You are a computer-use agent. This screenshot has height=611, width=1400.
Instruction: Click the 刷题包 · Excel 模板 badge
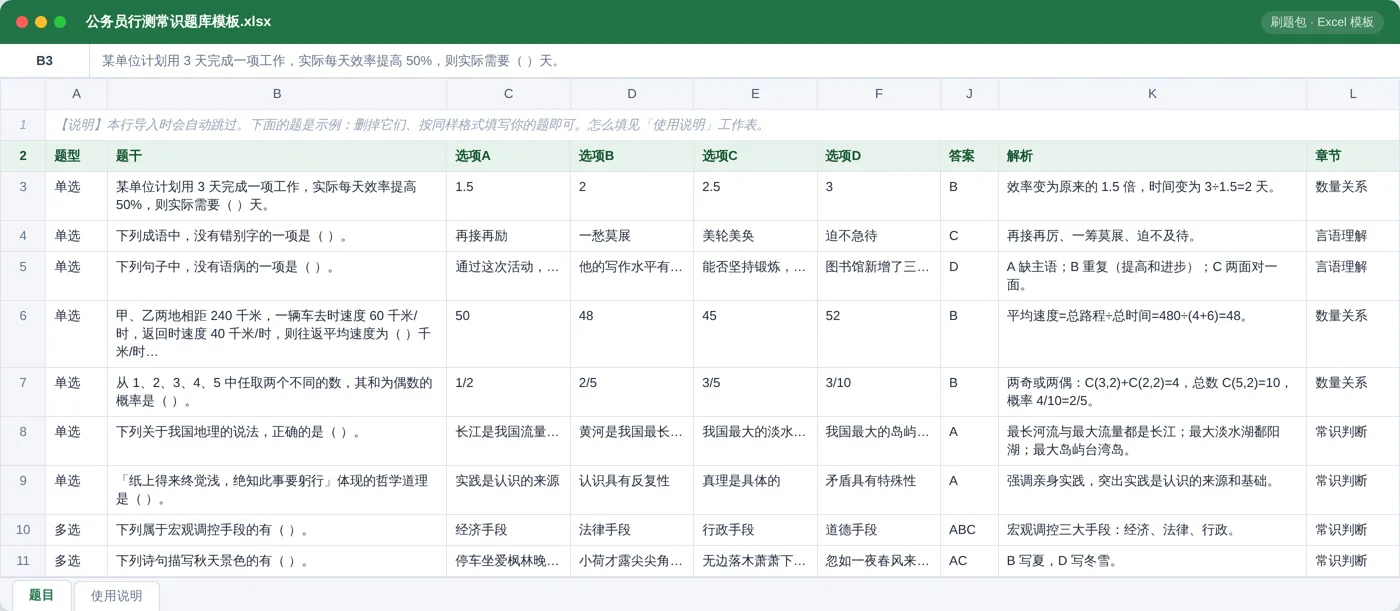coord(1322,22)
